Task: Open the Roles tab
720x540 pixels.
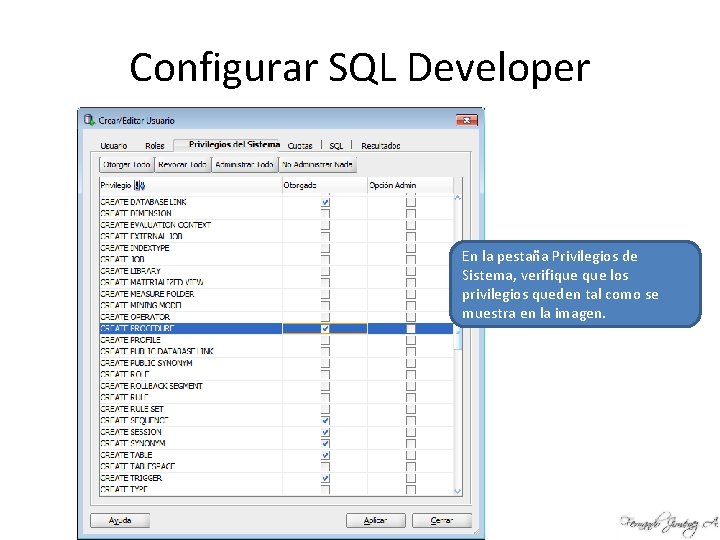Action: click(x=155, y=146)
